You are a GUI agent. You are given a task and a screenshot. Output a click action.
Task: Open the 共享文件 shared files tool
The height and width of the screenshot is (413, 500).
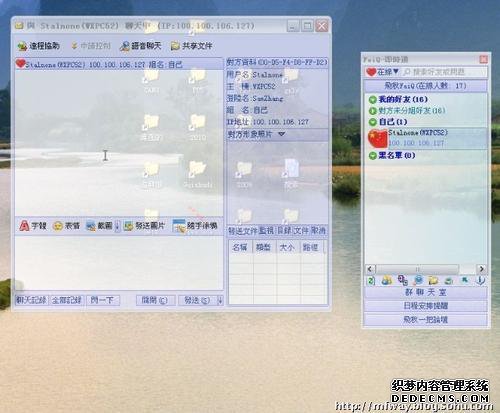coord(192,46)
